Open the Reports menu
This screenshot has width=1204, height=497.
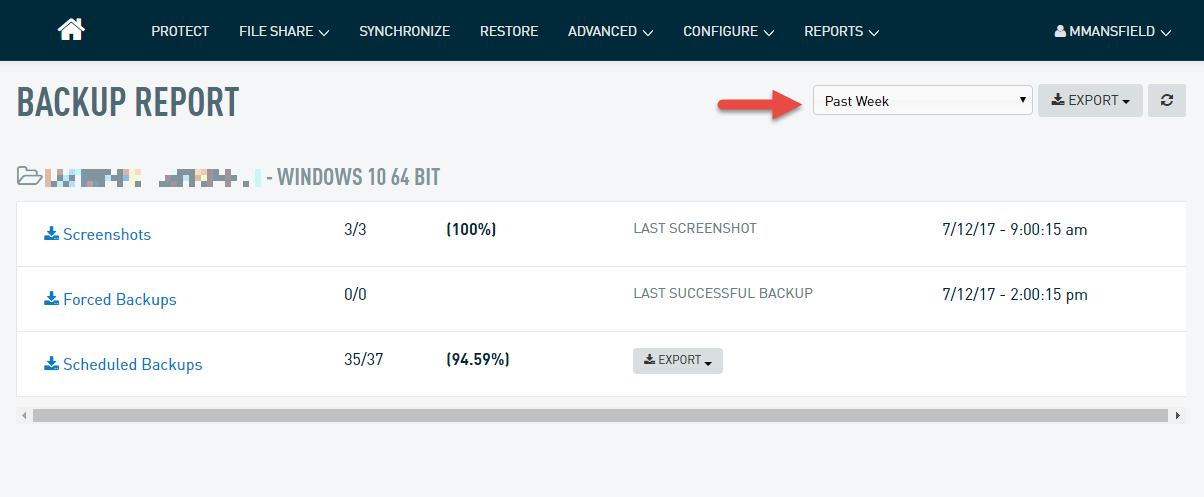pos(841,31)
